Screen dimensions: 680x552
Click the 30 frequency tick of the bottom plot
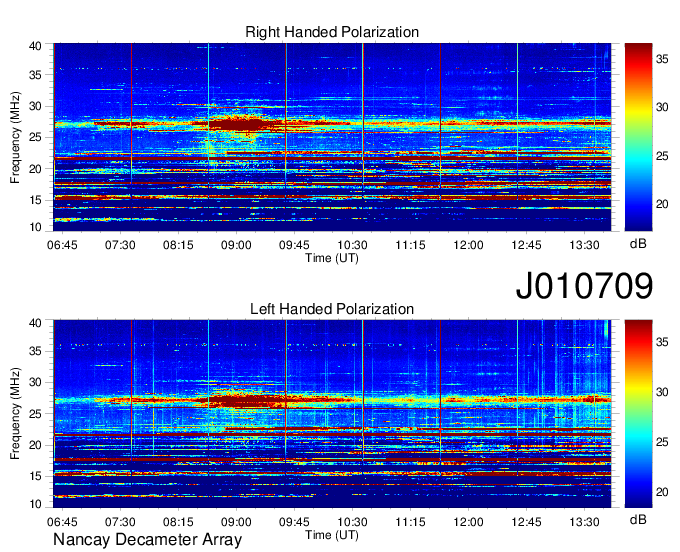35,382
